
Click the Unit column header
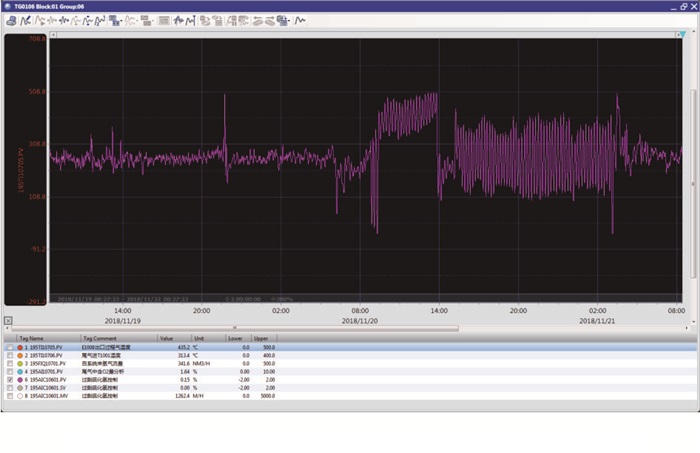pos(208,338)
